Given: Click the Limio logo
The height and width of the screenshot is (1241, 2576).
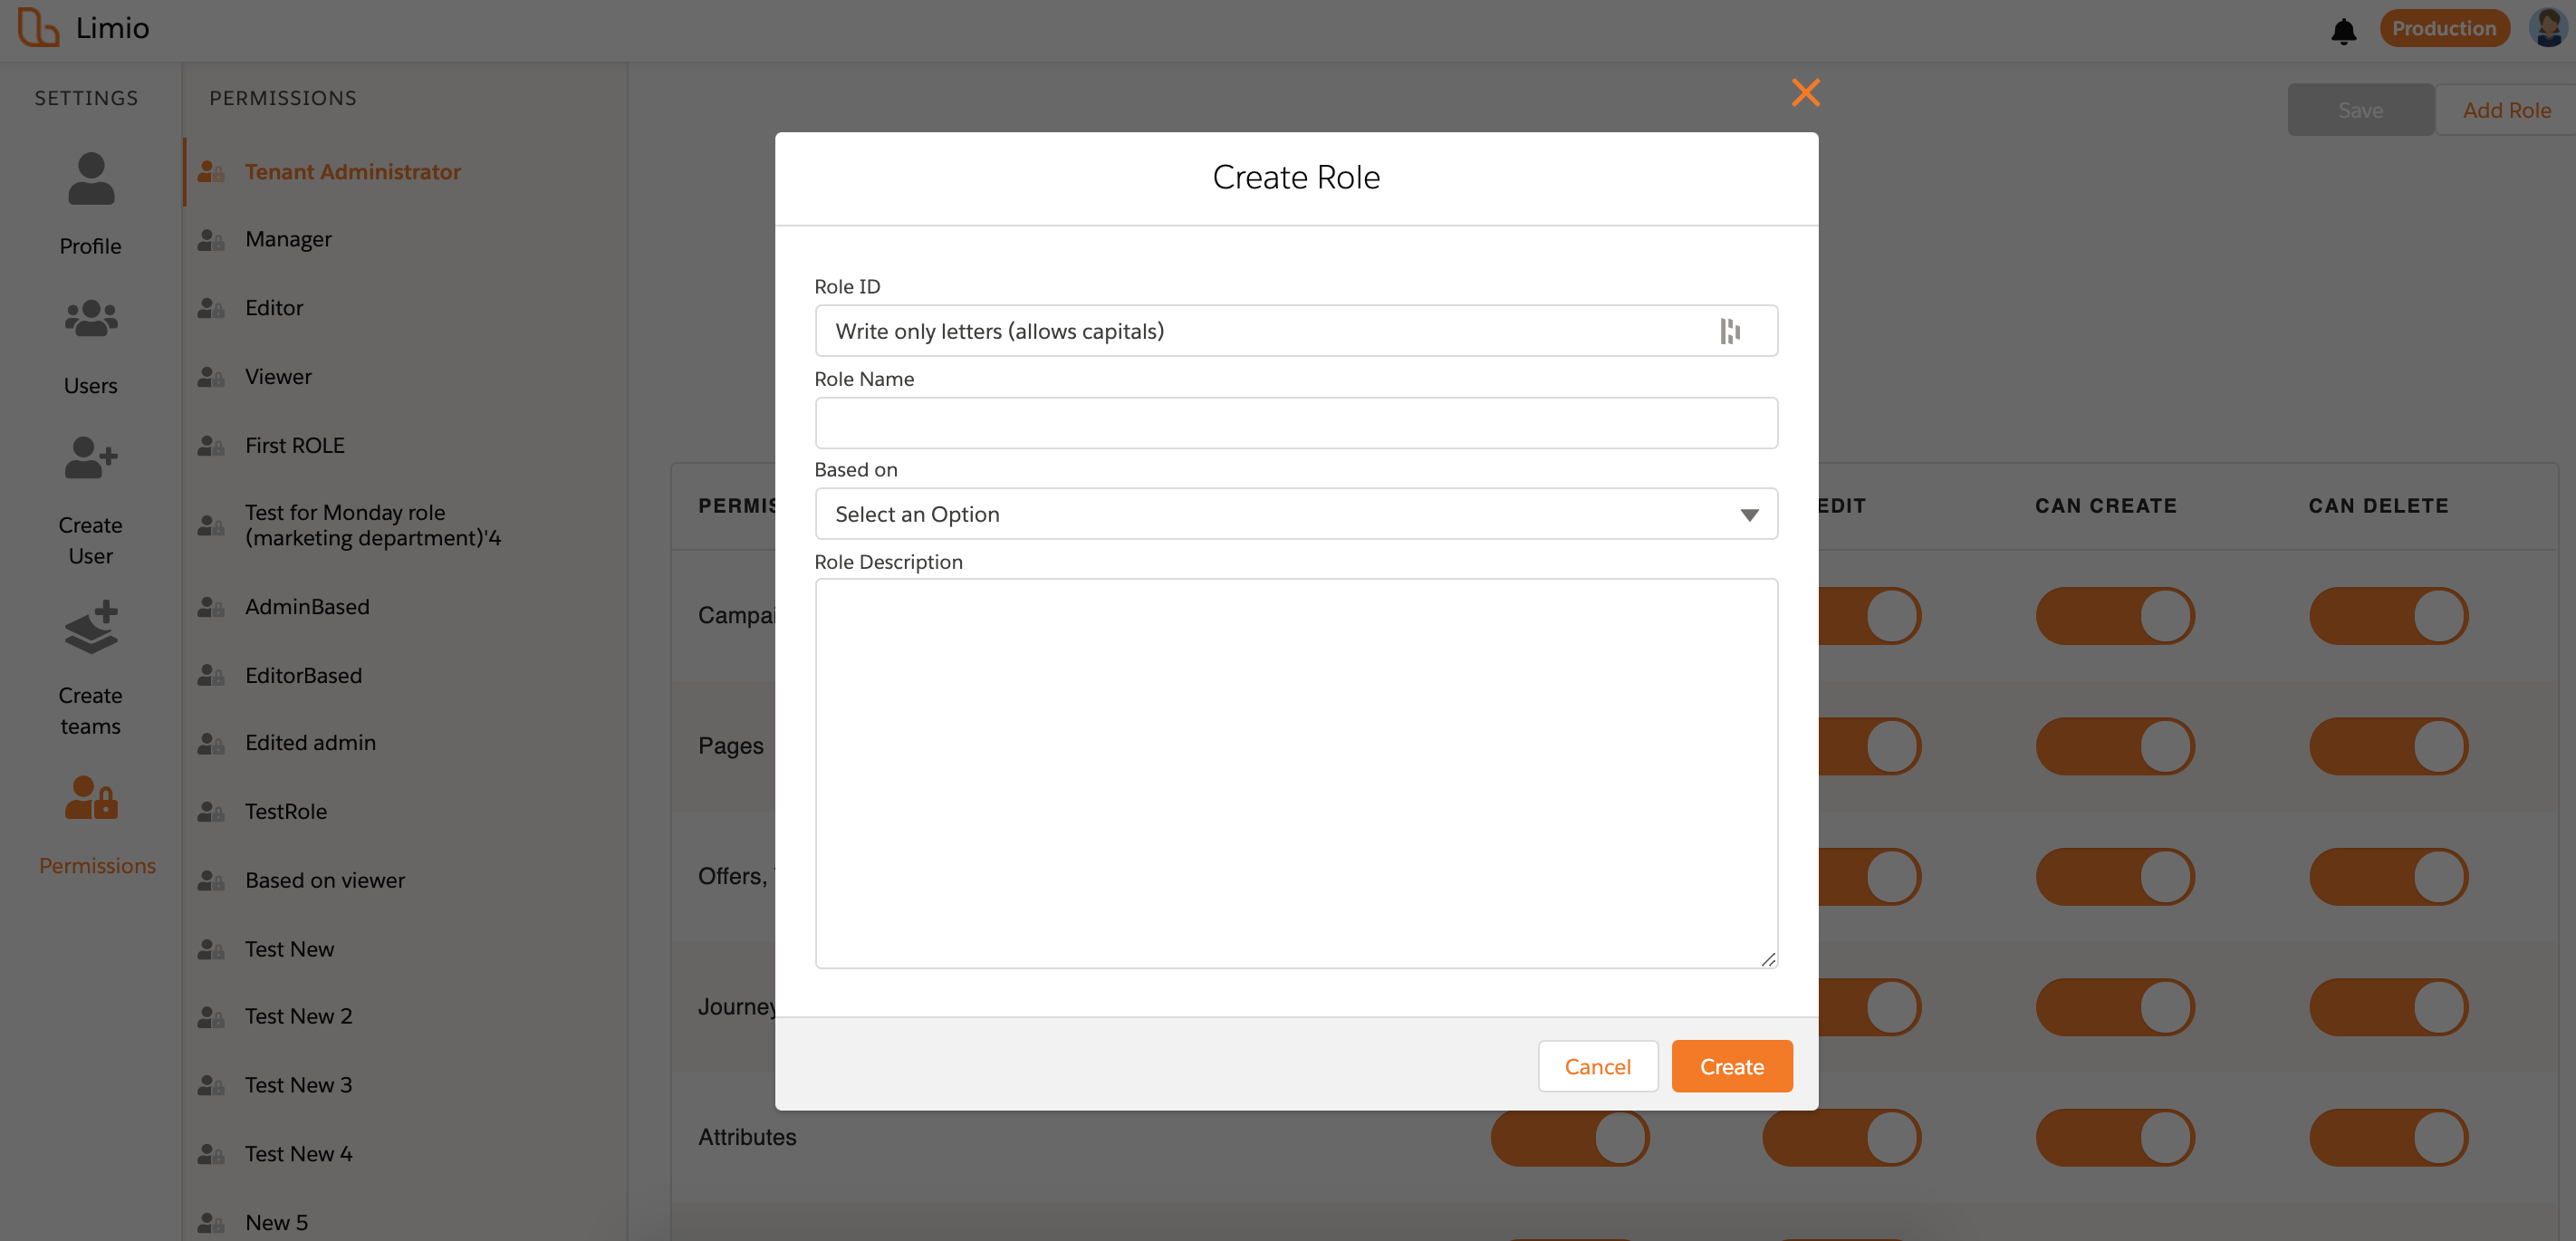Looking at the screenshot, I should 39,27.
